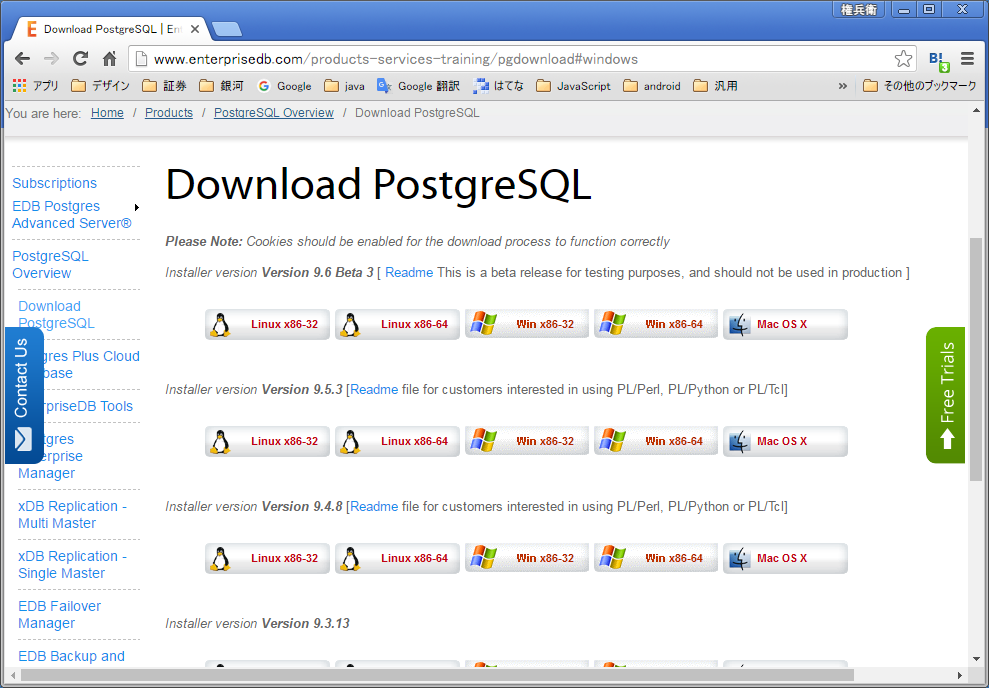Download 9.5.3 Mac OS X installer
989x688 pixels.
click(x=785, y=441)
